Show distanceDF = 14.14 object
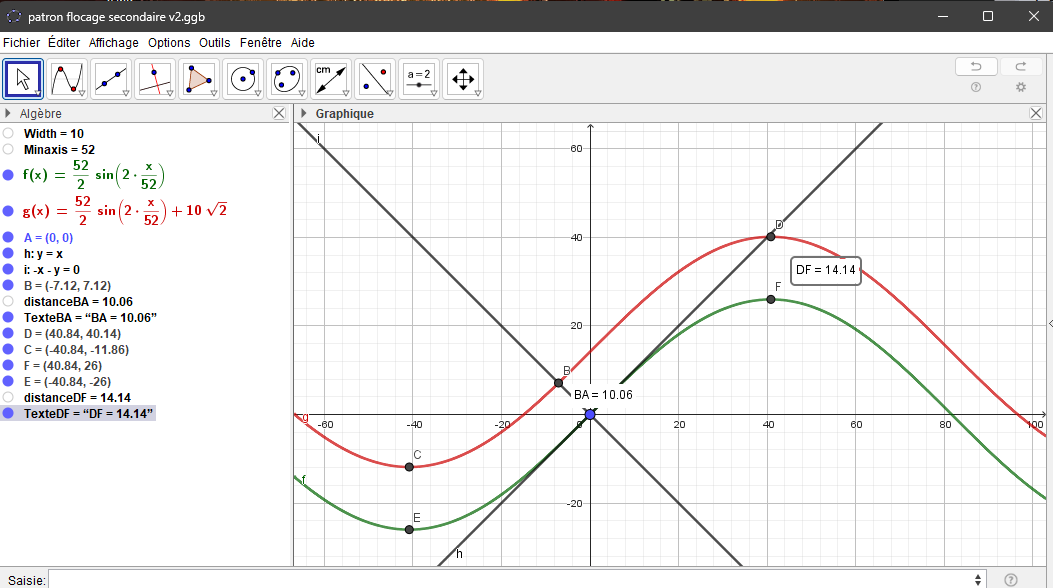Viewport: 1053px width, 588px height. (8, 397)
